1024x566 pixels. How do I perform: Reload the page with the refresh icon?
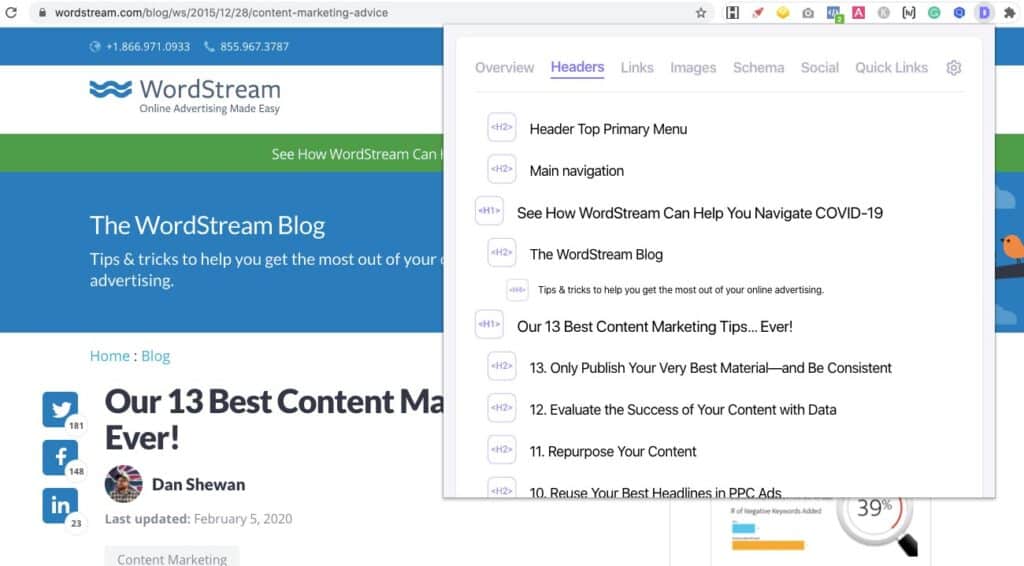pos(10,12)
